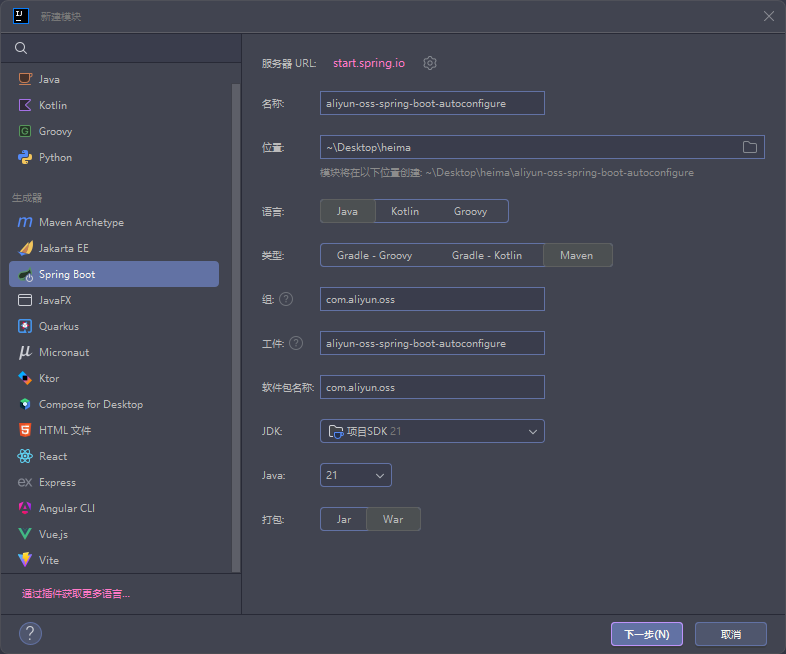Click 取消 cancel button
This screenshot has width=786, height=654.
(x=731, y=634)
